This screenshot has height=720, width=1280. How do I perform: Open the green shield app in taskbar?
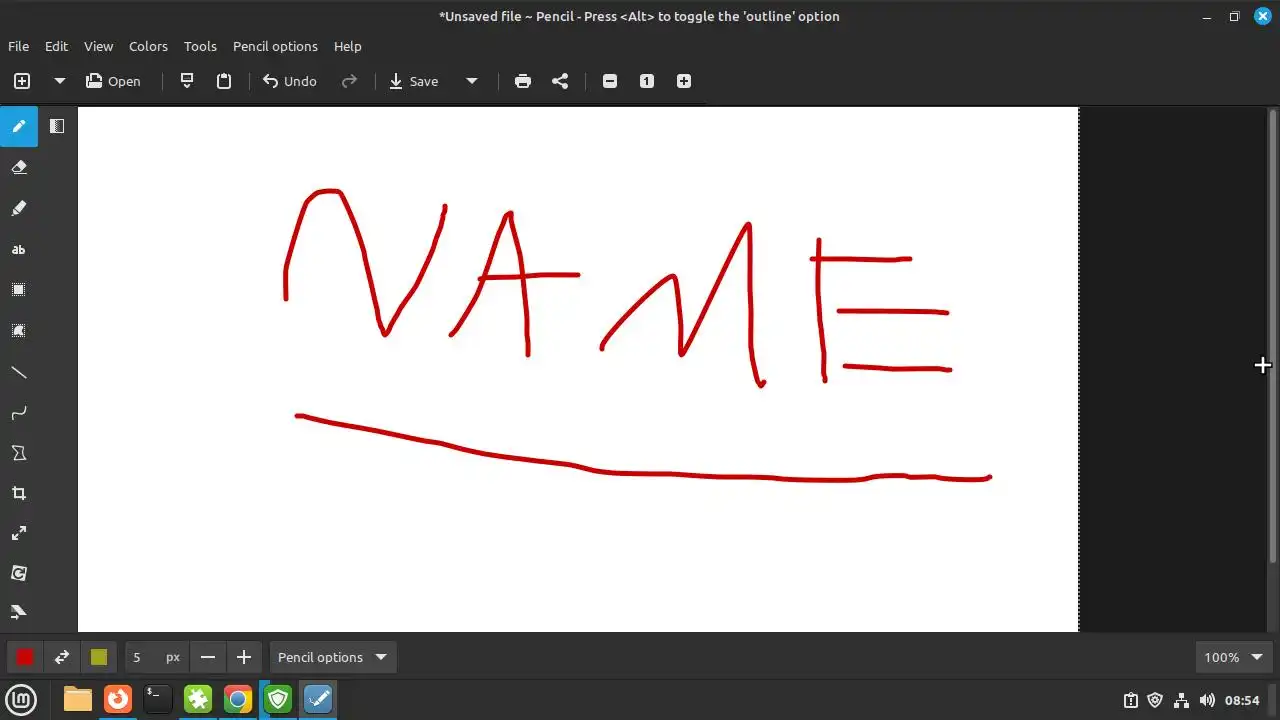tap(277, 700)
